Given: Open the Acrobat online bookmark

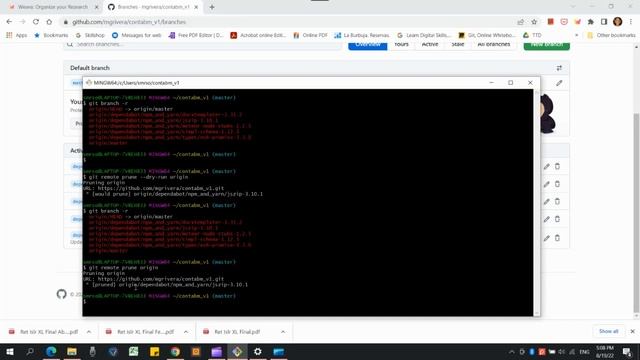Looking at the screenshot, I should (x=258, y=35).
